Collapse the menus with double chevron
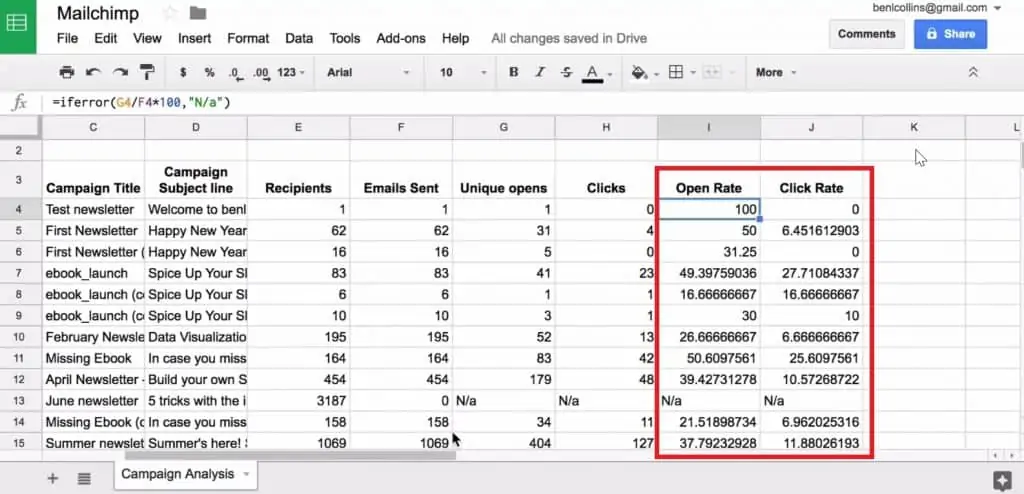Image resolution: width=1024 pixels, height=494 pixels. [x=973, y=73]
